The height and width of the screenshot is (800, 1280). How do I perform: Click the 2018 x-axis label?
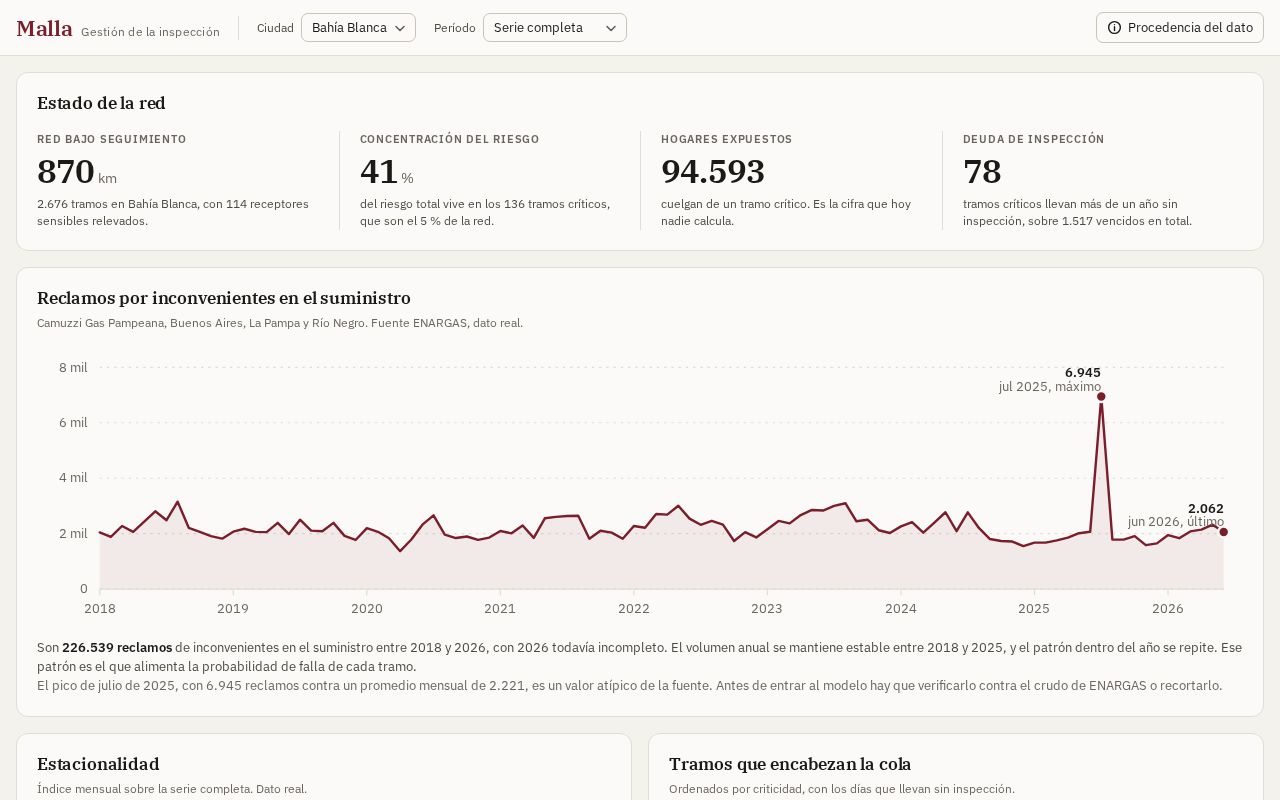click(x=100, y=608)
